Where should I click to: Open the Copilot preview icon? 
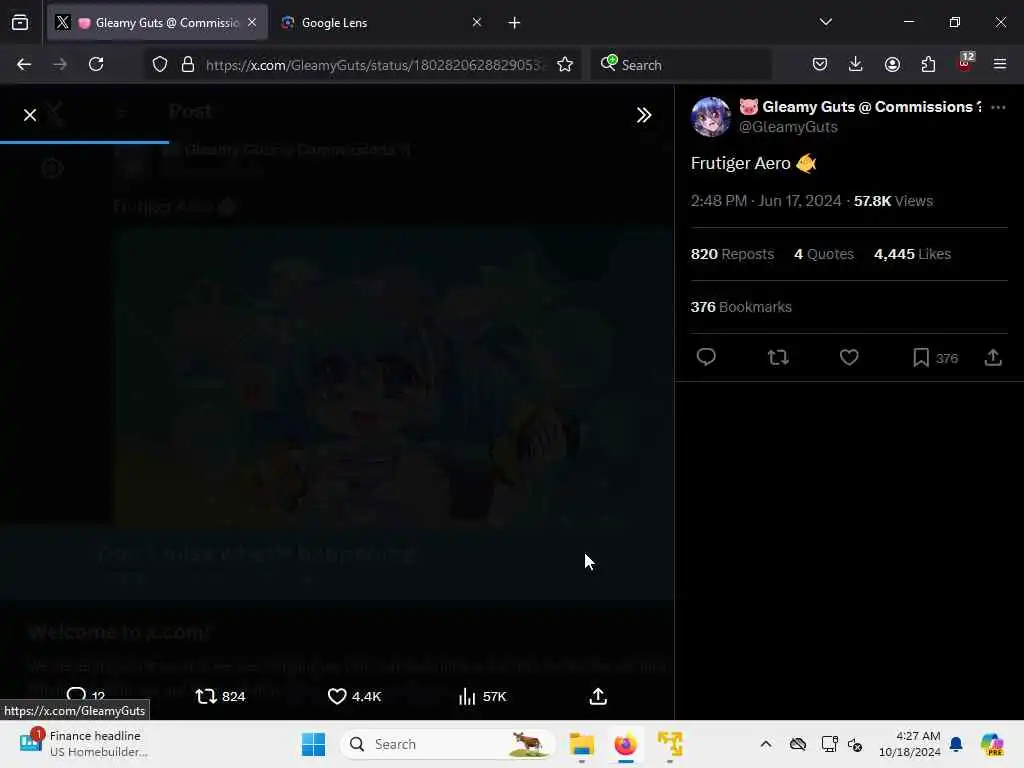991,744
